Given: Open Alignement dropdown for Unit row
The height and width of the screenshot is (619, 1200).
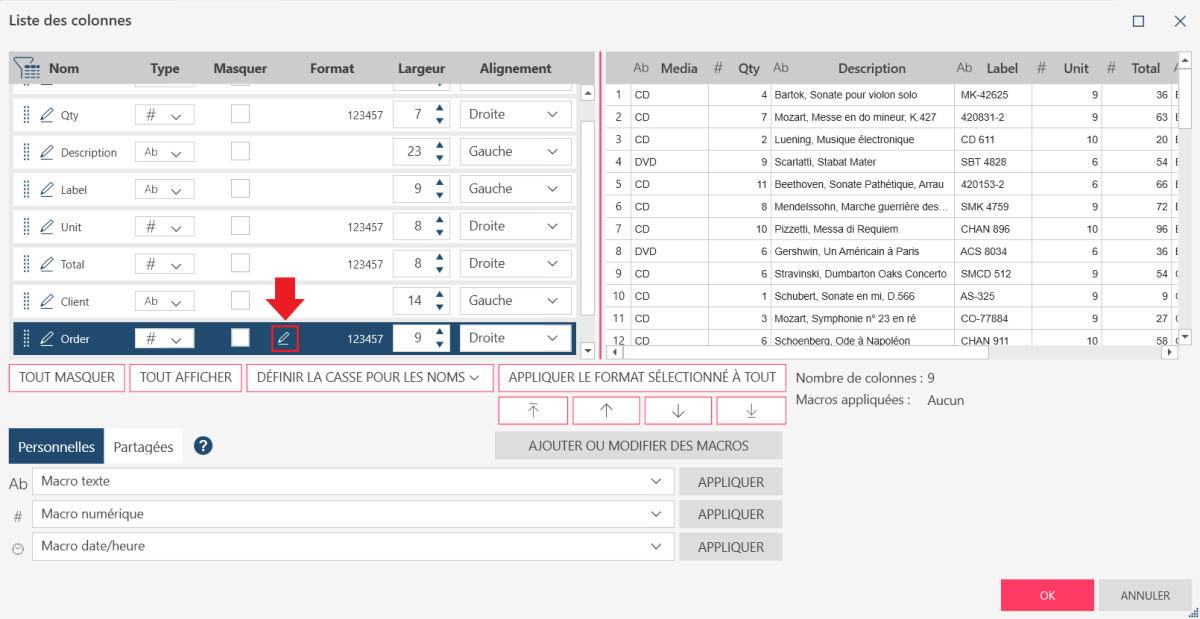Looking at the screenshot, I should point(516,226).
